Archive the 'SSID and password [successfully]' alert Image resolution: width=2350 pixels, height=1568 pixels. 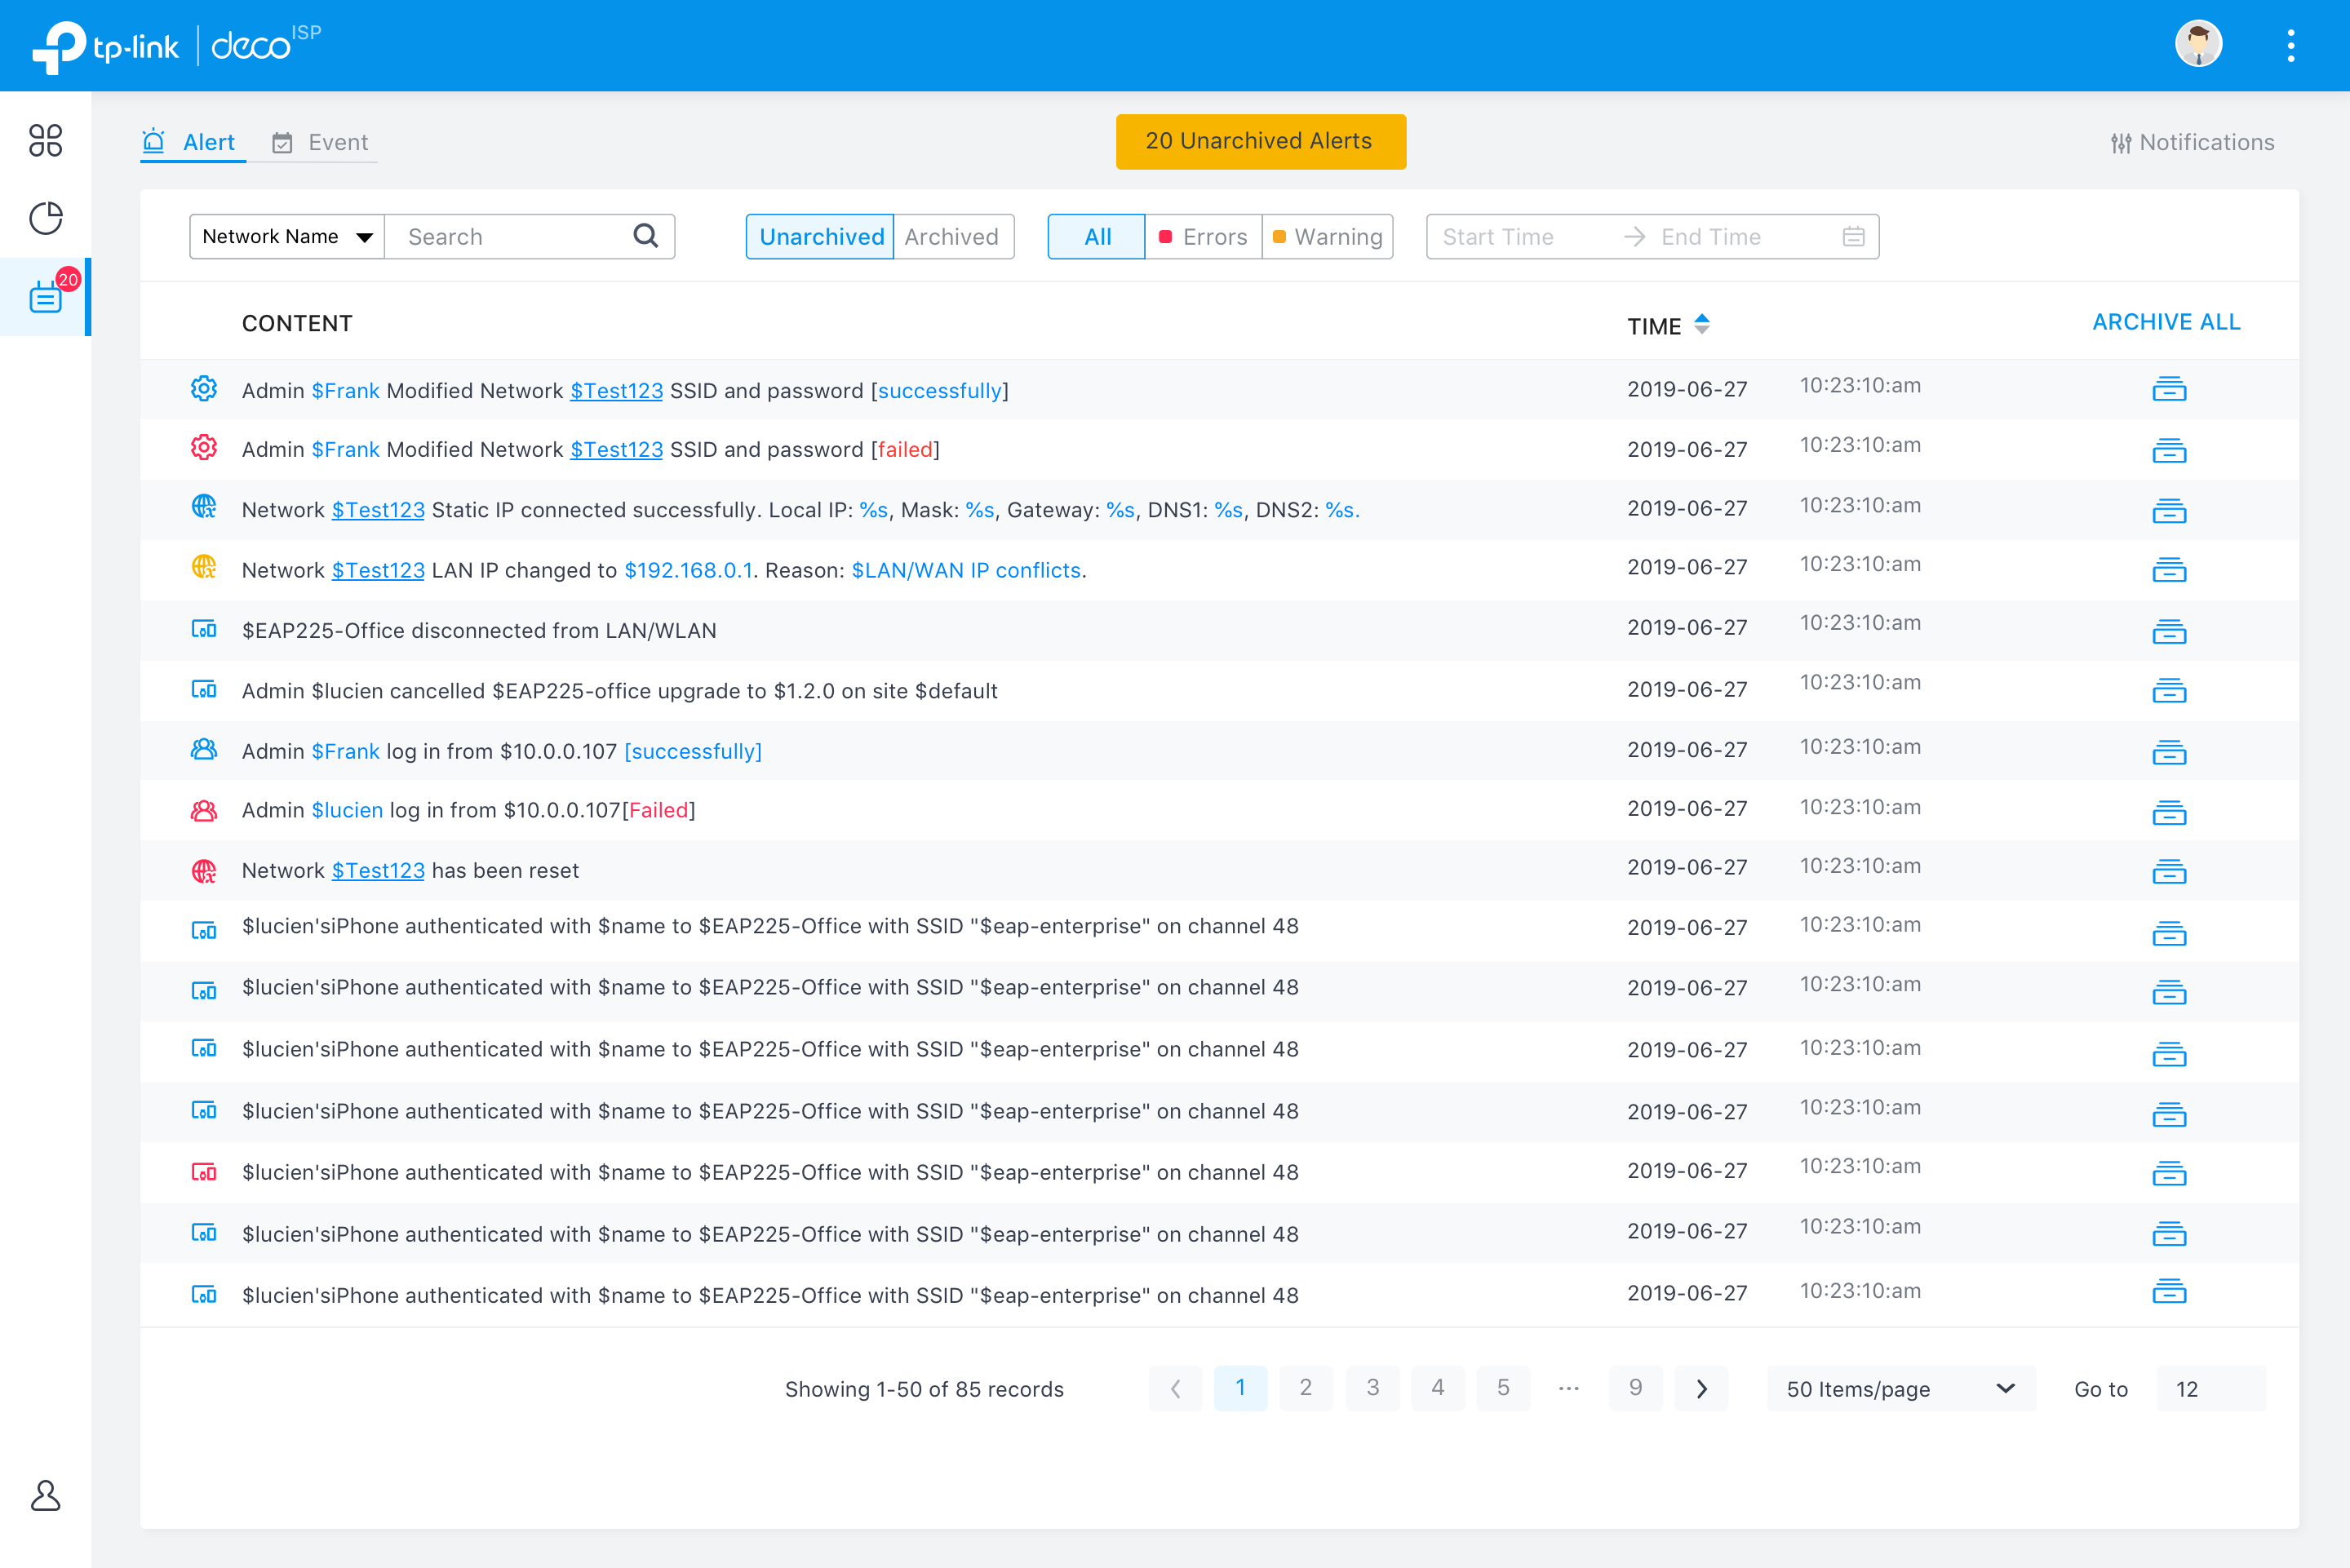2168,389
